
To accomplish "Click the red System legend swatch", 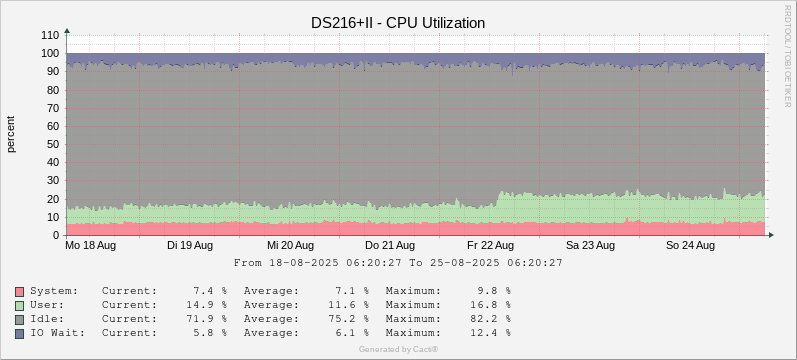I will coord(20,291).
